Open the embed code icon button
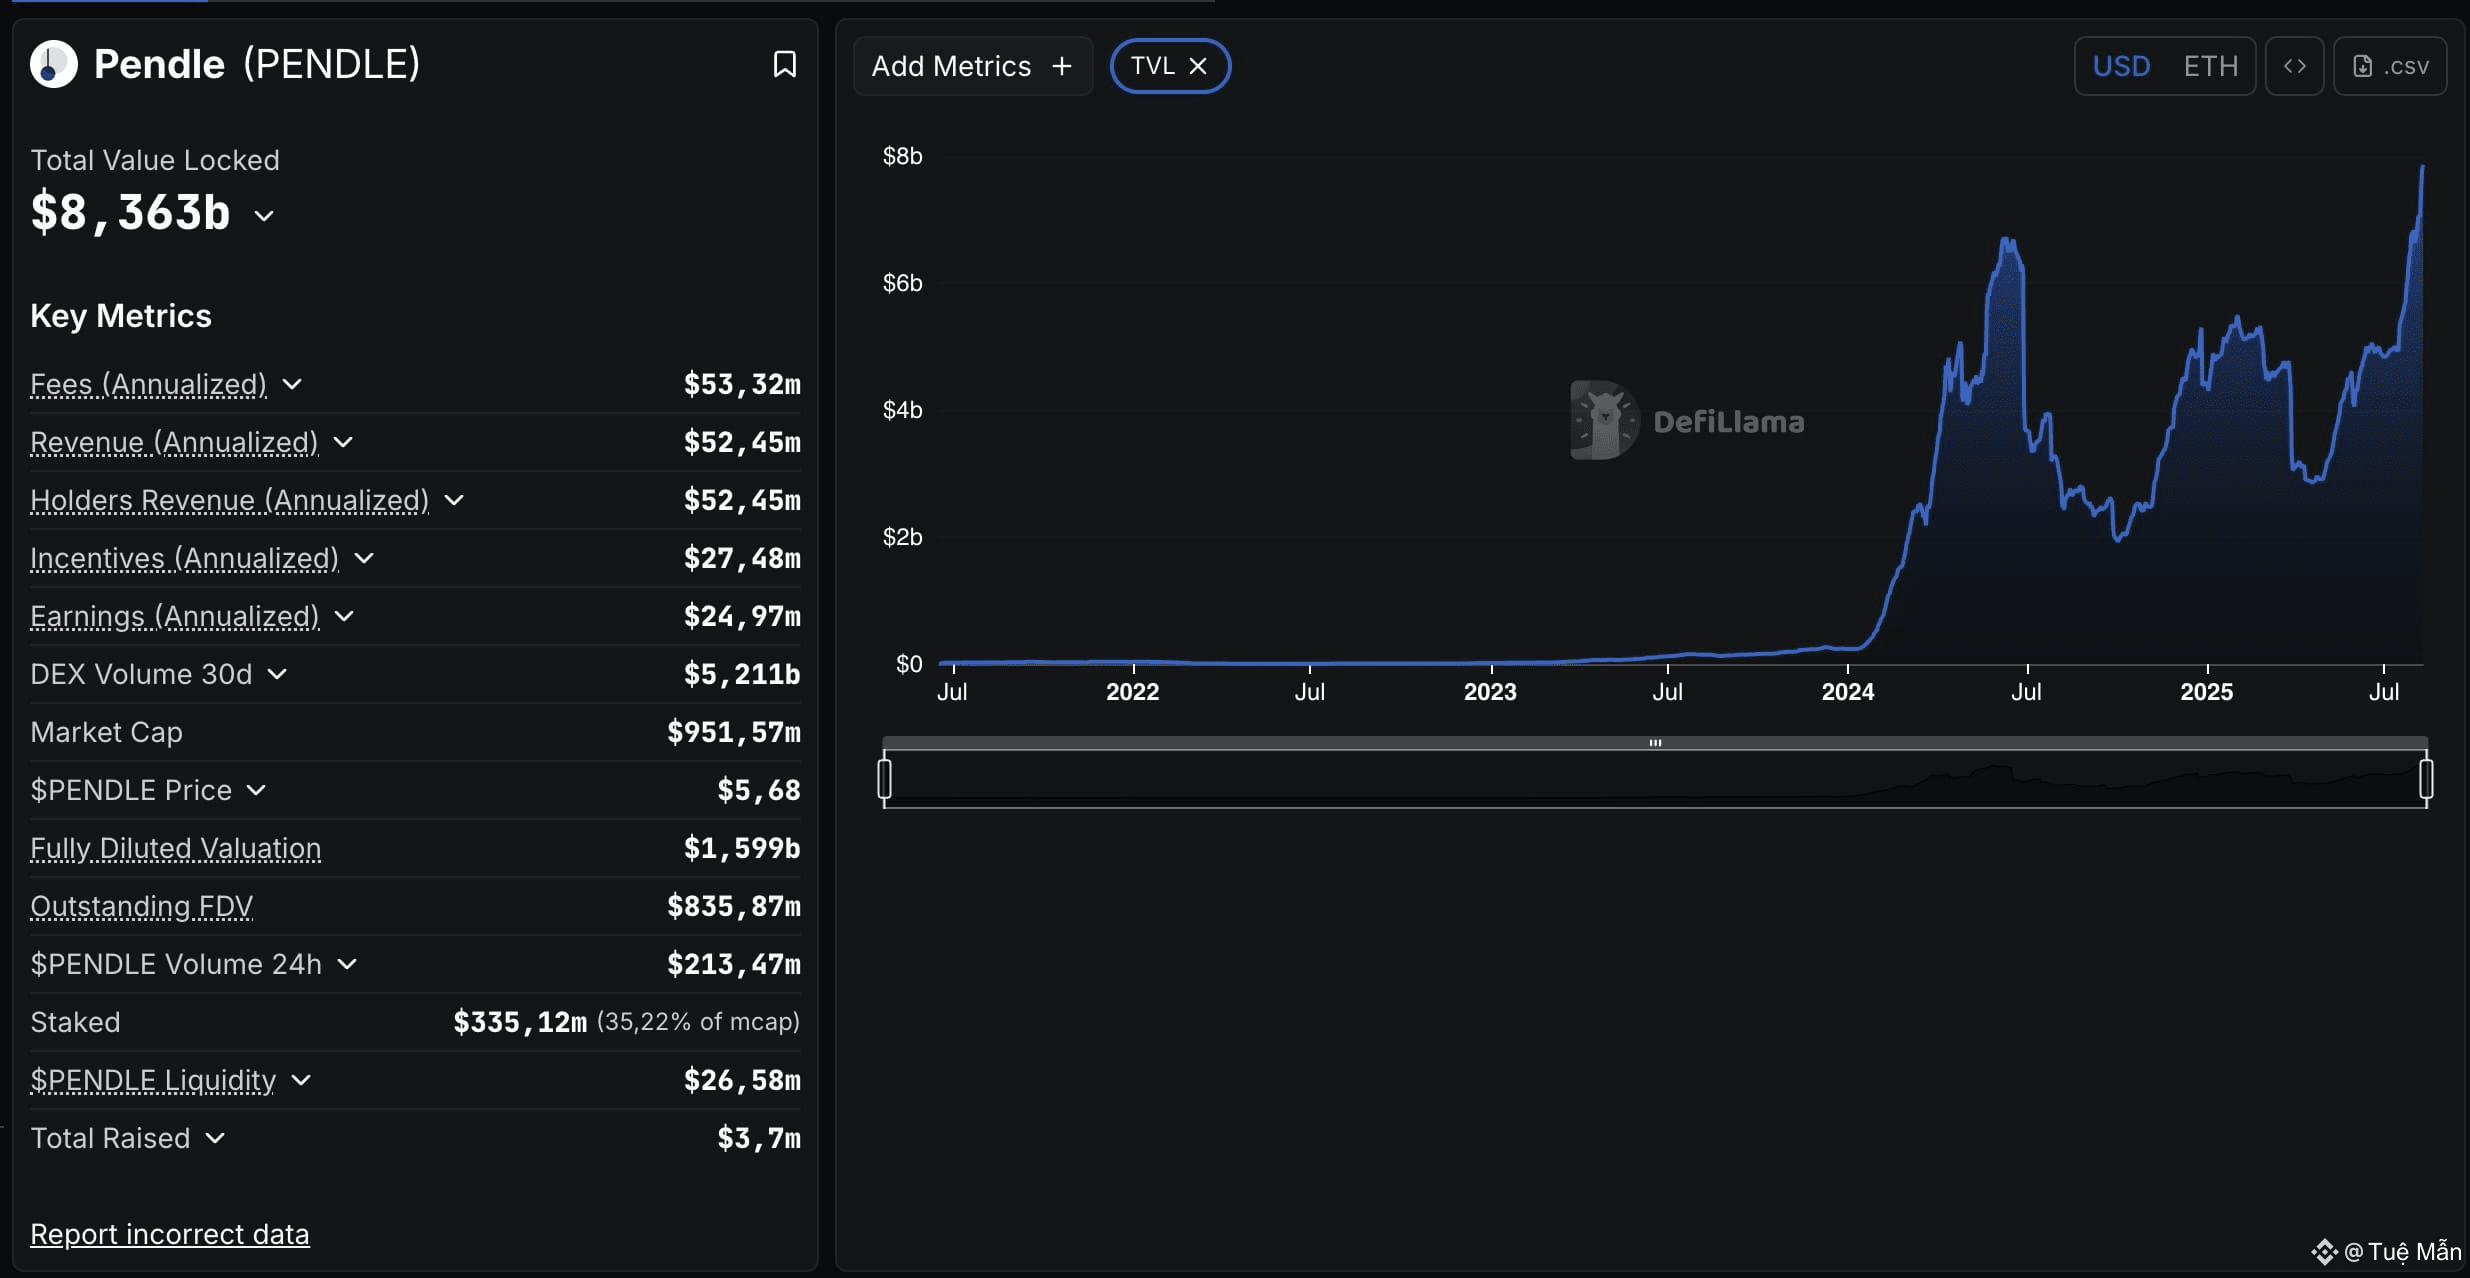This screenshot has width=2470, height=1278. coord(2294,66)
